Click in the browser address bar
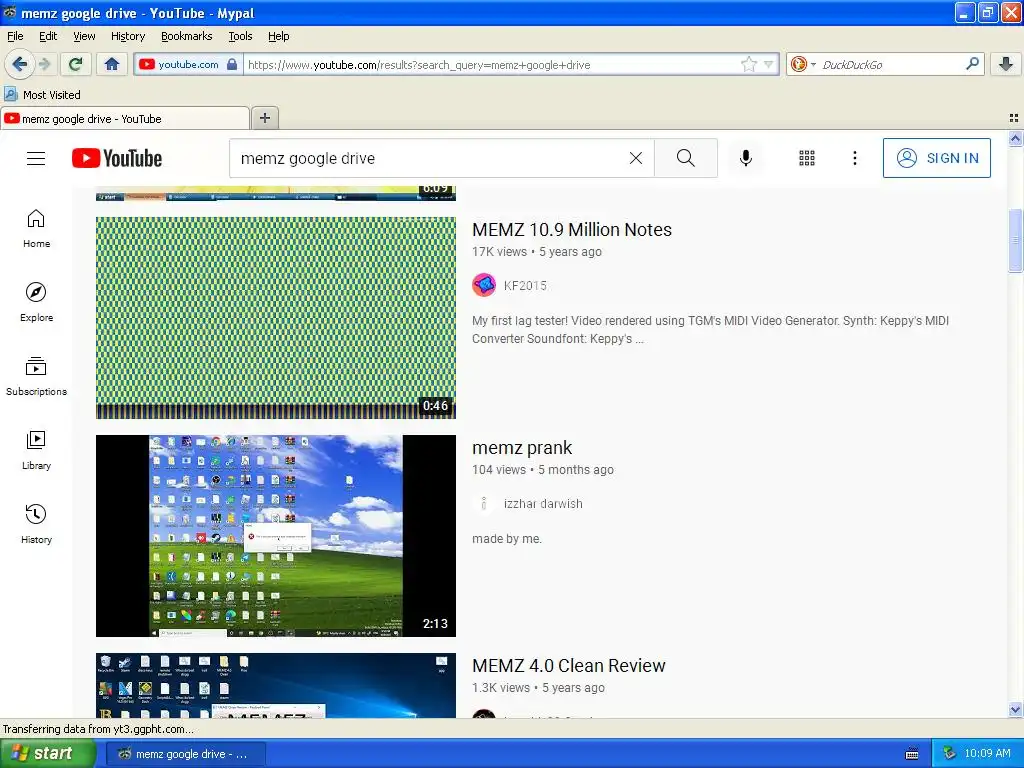 pos(490,64)
